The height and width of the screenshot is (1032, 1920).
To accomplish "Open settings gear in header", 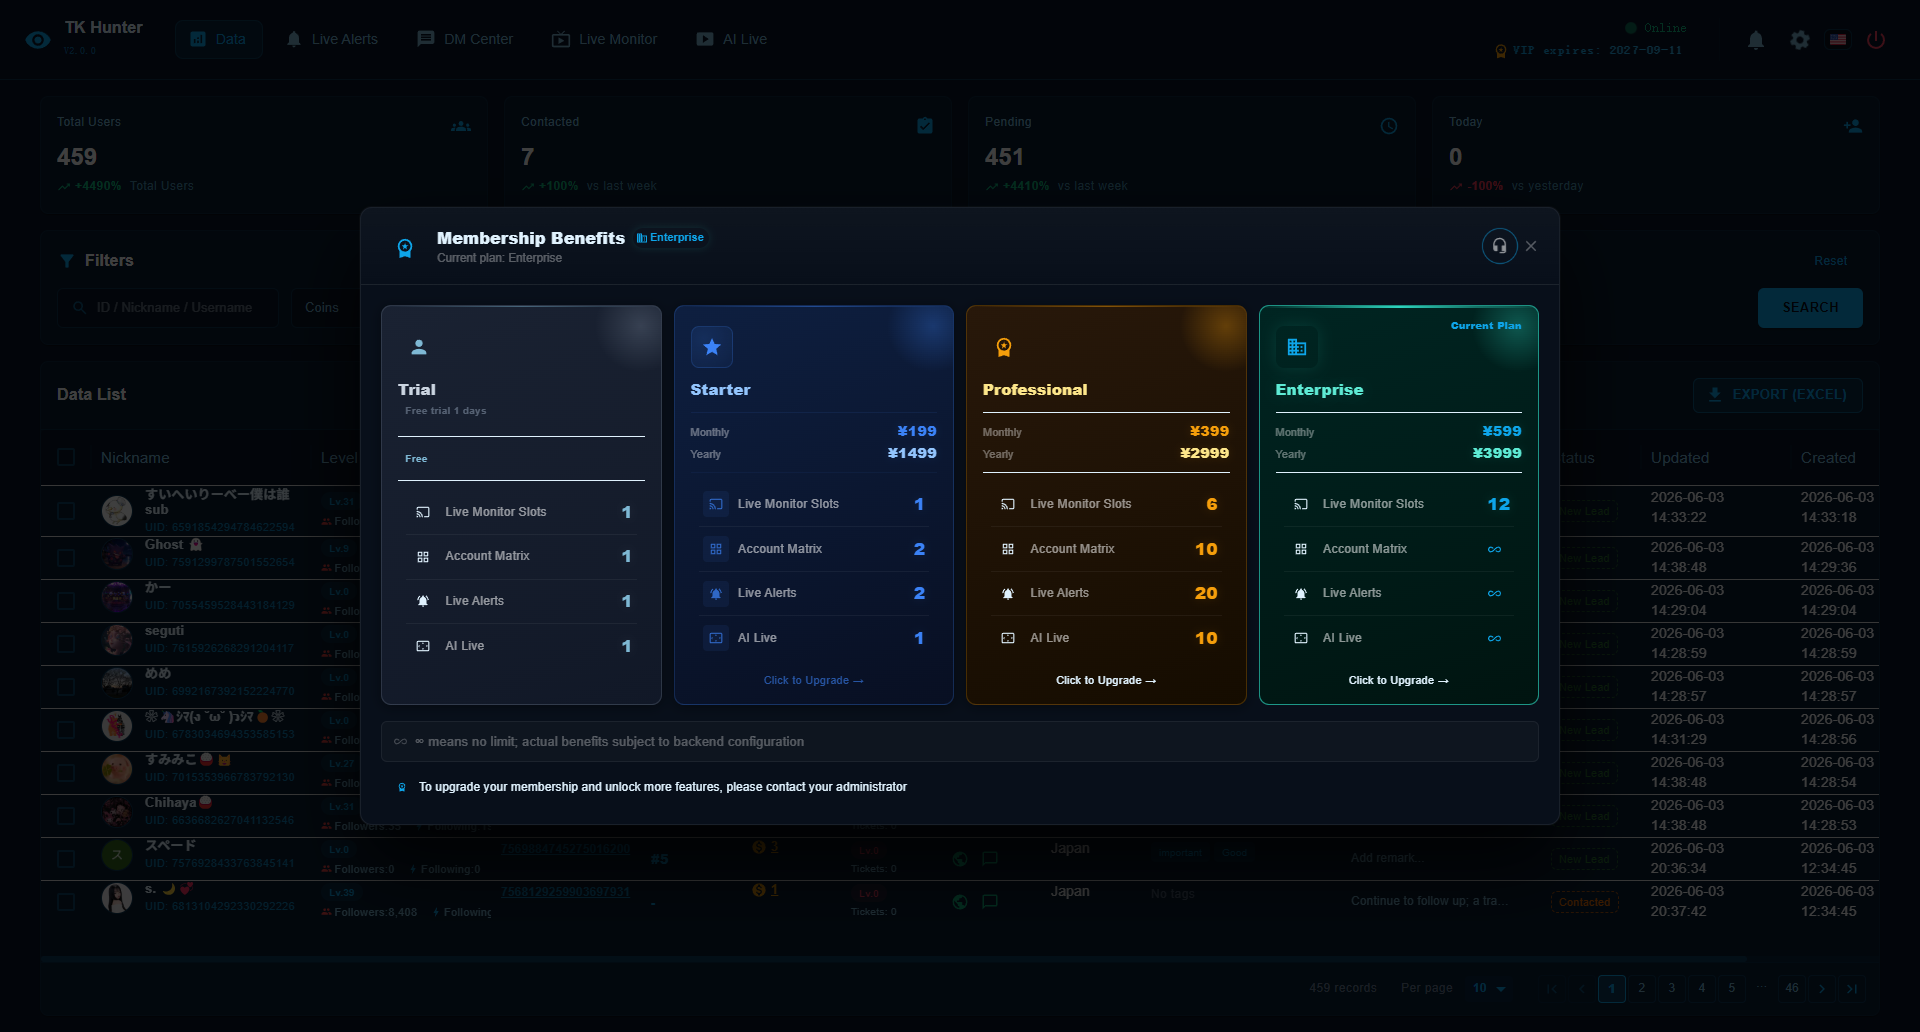I will pos(1800,40).
